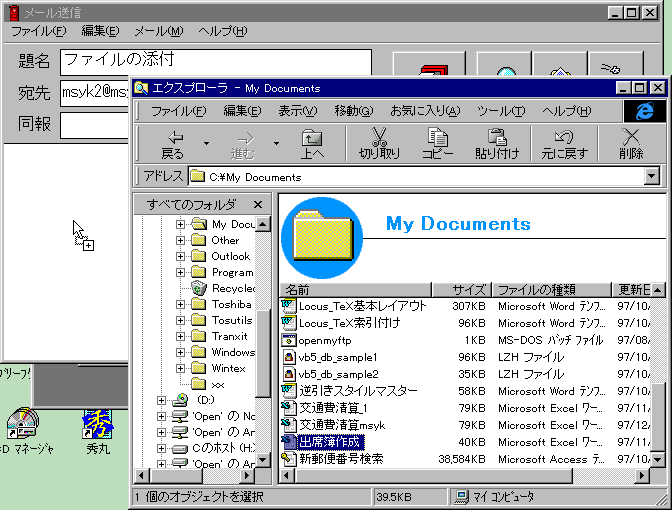Image resolution: width=672 pixels, height=510 pixels.
Task: Click the Undo (元に戻す) toolbar icon
Action: click(x=564, y=144)
